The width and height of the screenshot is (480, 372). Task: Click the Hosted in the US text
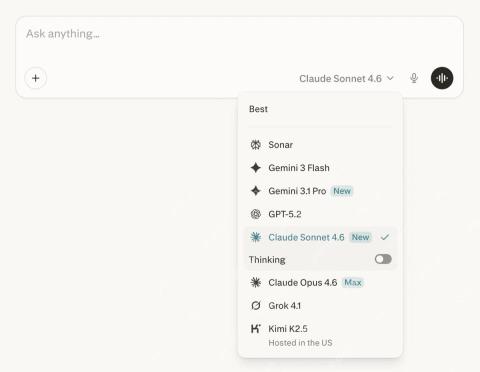tap(300, 343)
